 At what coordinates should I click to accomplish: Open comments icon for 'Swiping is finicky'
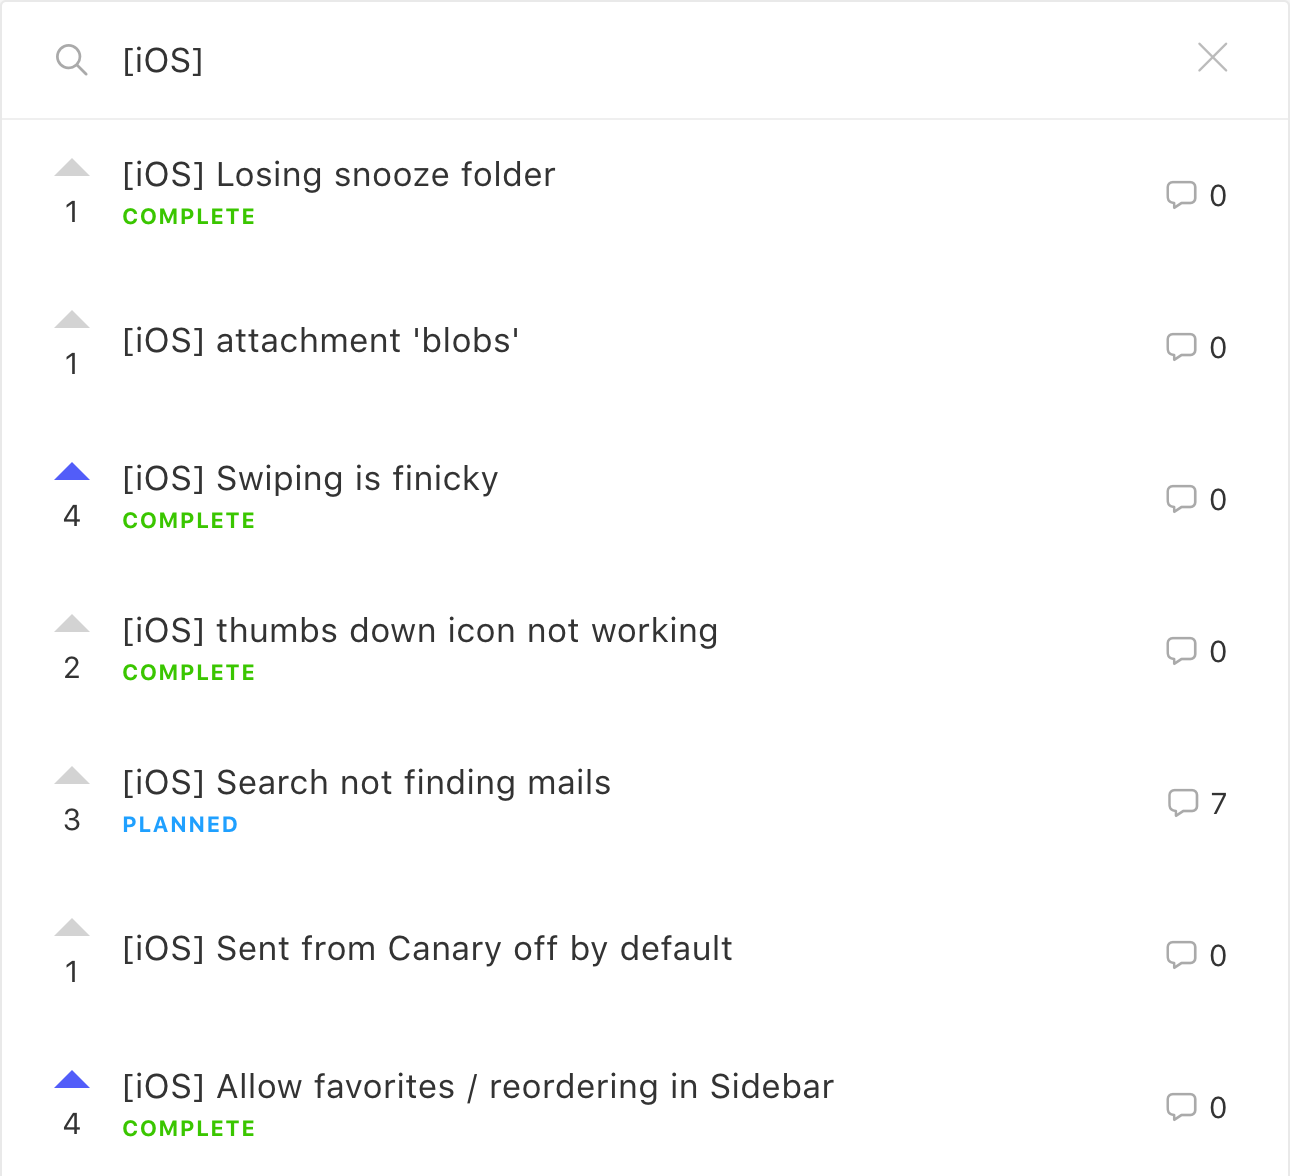pyautogui.click(x=1181, y=499)
